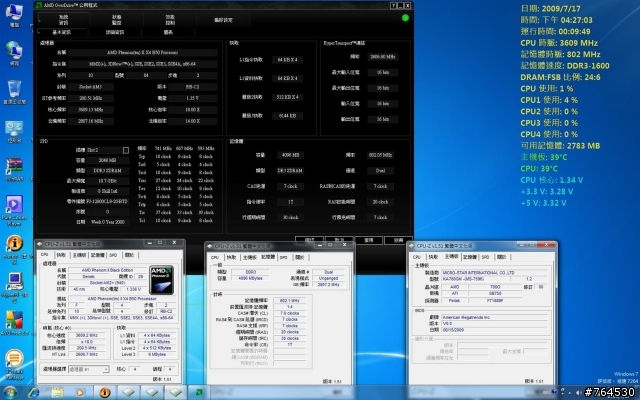
Task: Open 記憶體 tab in the left CPU-Z window
Action: coord(98,255)
